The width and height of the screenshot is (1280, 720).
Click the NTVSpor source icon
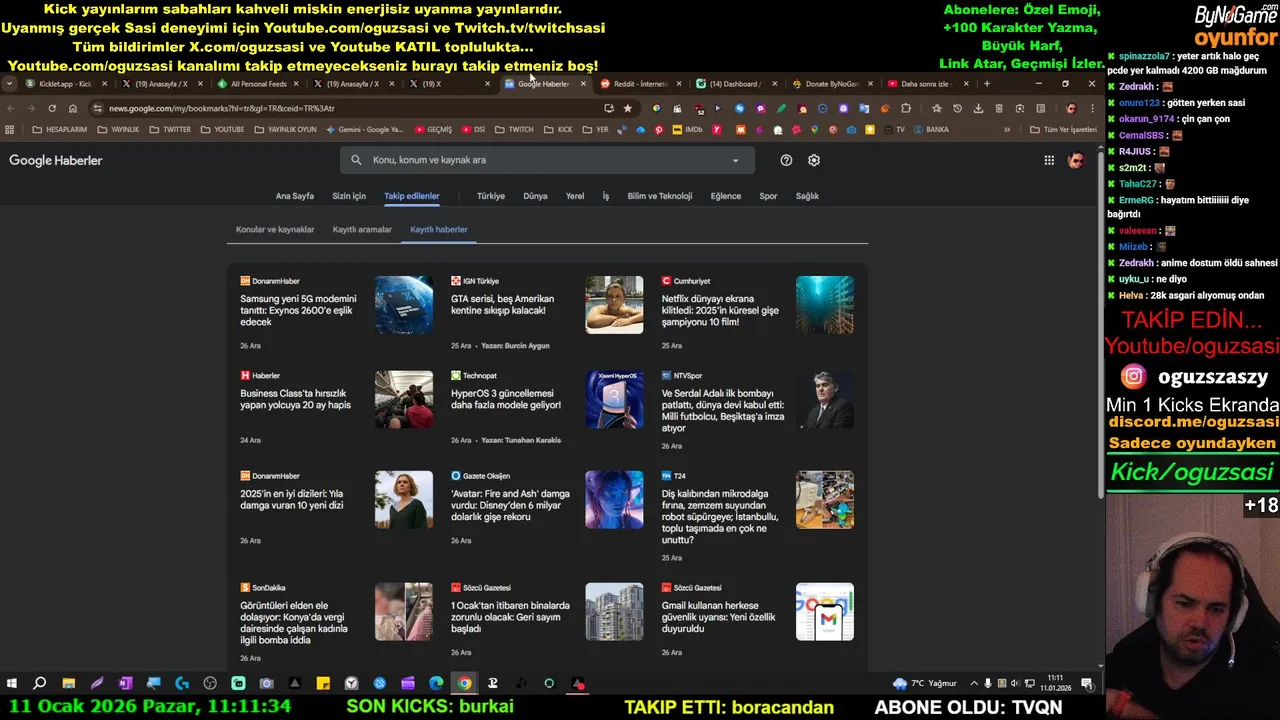click(666, 375)
